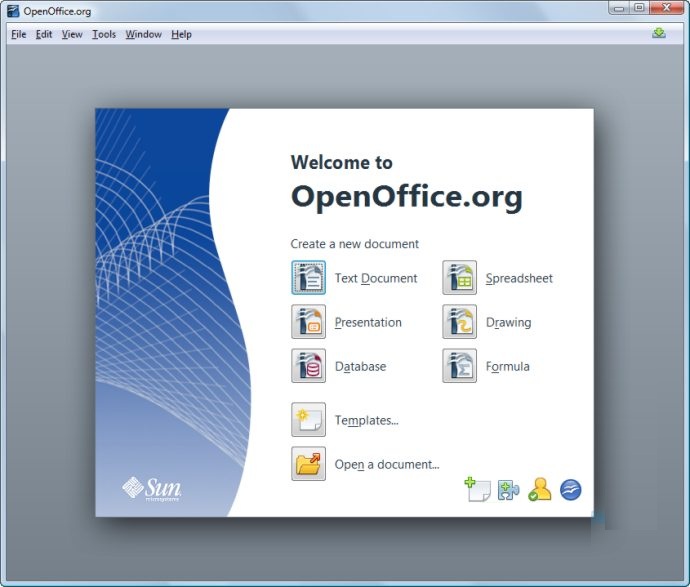Click the update indicator icon in menu bar
Image resolution: width=690 pixels, height=587 pixels.
(659, 33)
